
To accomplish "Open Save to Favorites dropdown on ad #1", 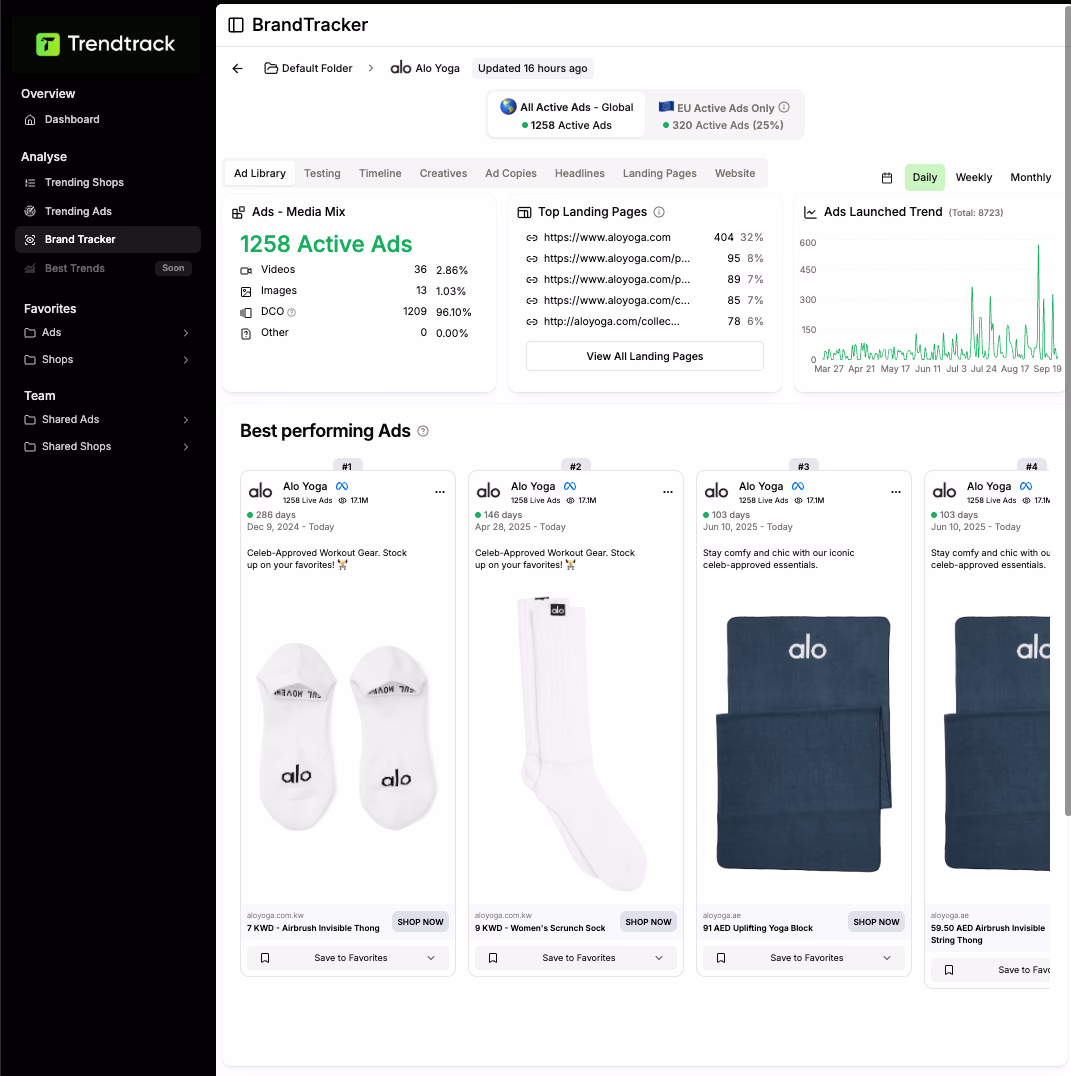I will tap(431, 958).
